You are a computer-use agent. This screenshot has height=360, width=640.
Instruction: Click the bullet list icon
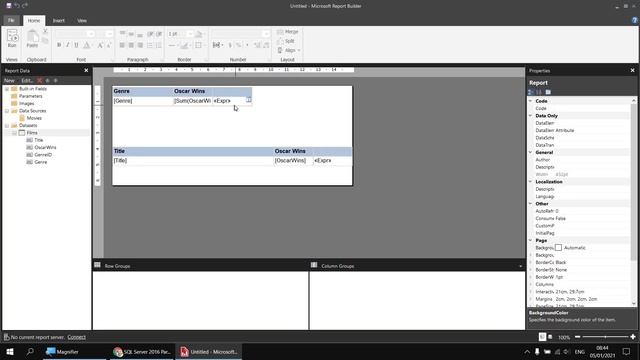click(150, 45)
